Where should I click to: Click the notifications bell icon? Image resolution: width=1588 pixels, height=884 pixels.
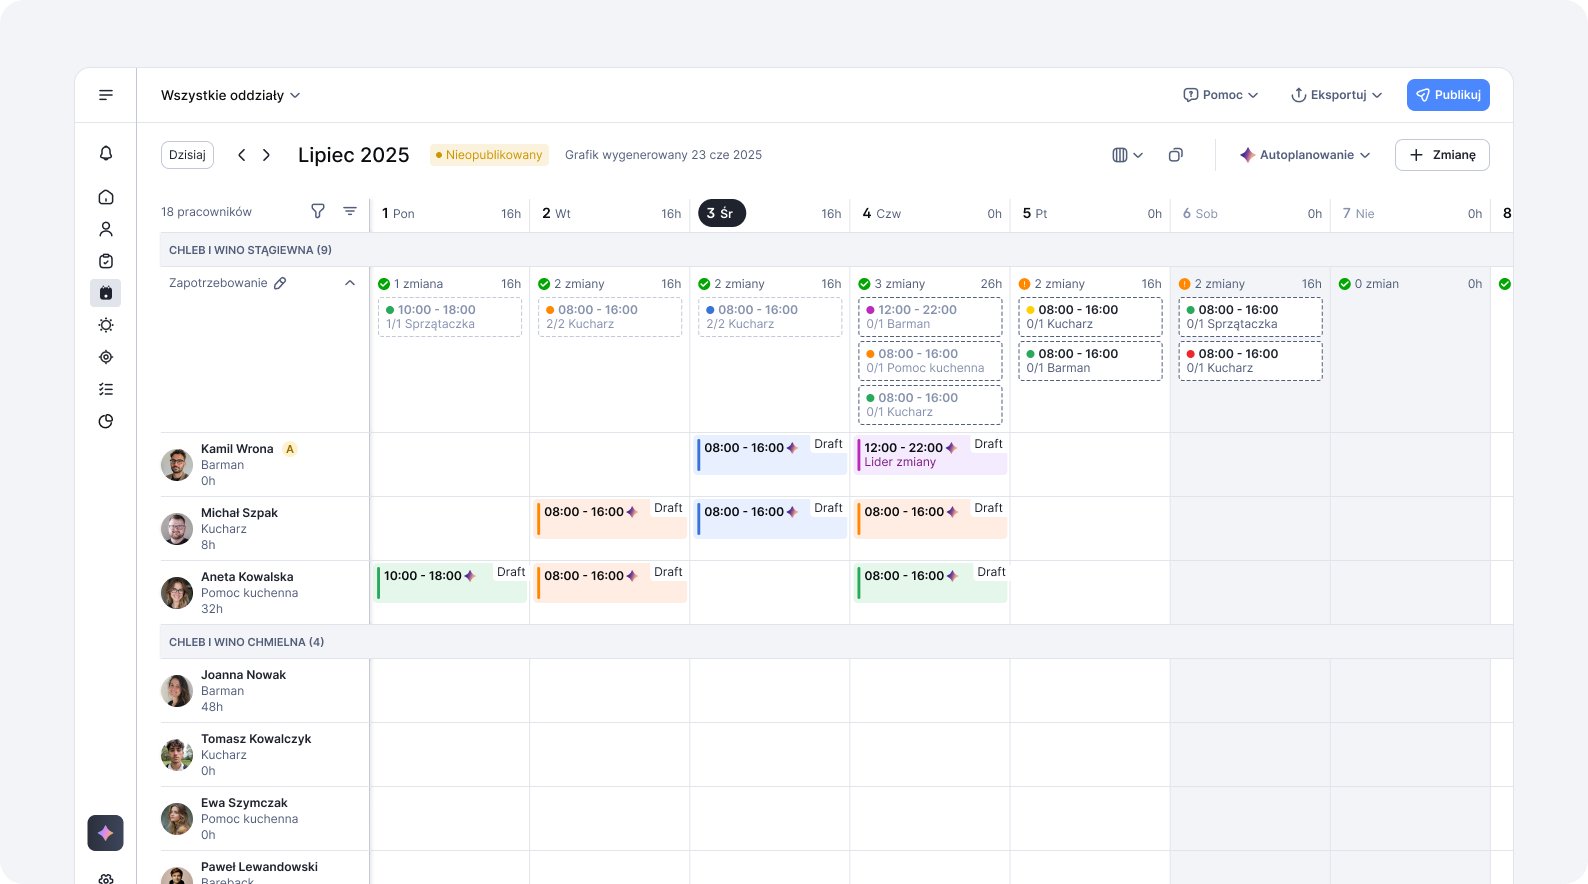click(x=106, y=153)
